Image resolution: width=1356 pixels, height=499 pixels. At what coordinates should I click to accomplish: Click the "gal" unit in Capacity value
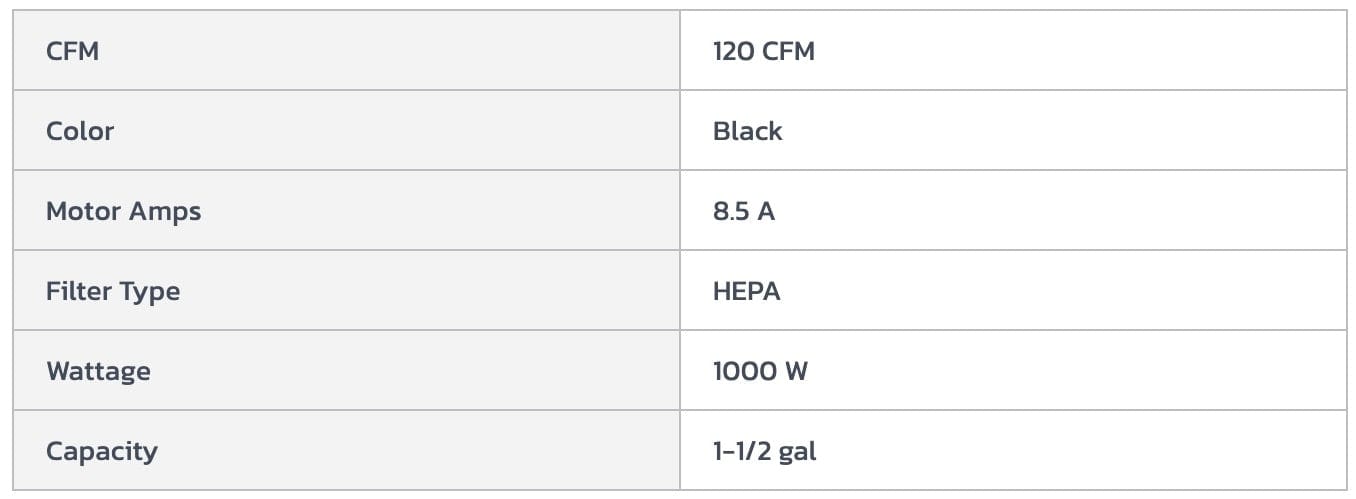[x=798, y=452]
